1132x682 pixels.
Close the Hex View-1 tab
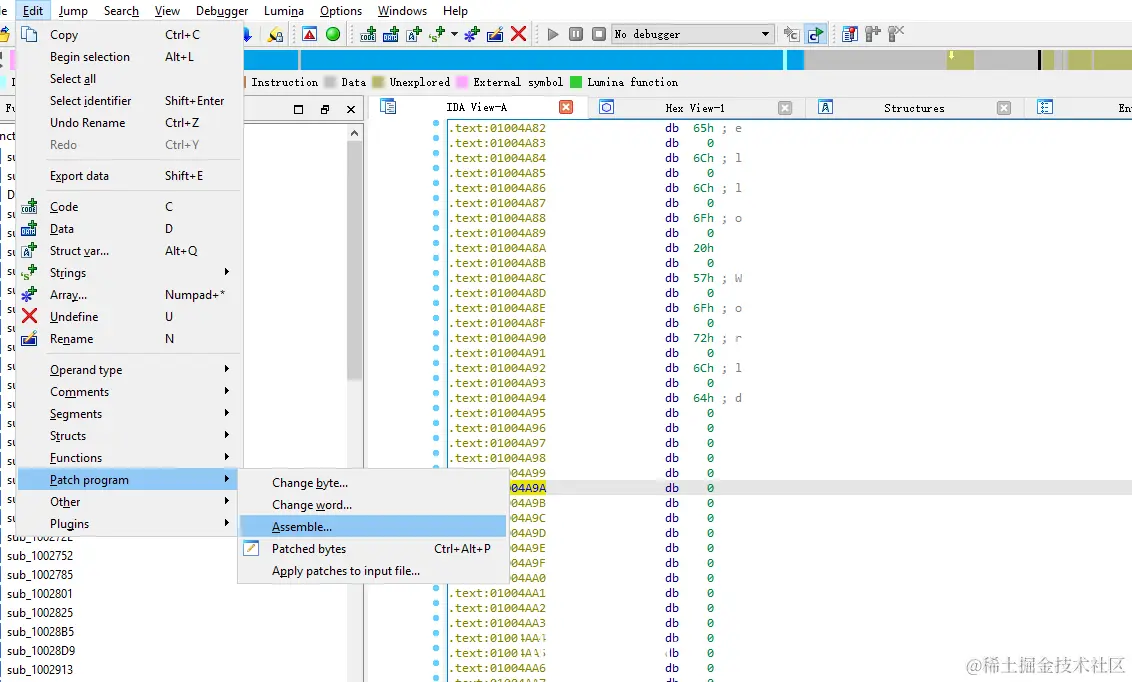tap(785, 108)
